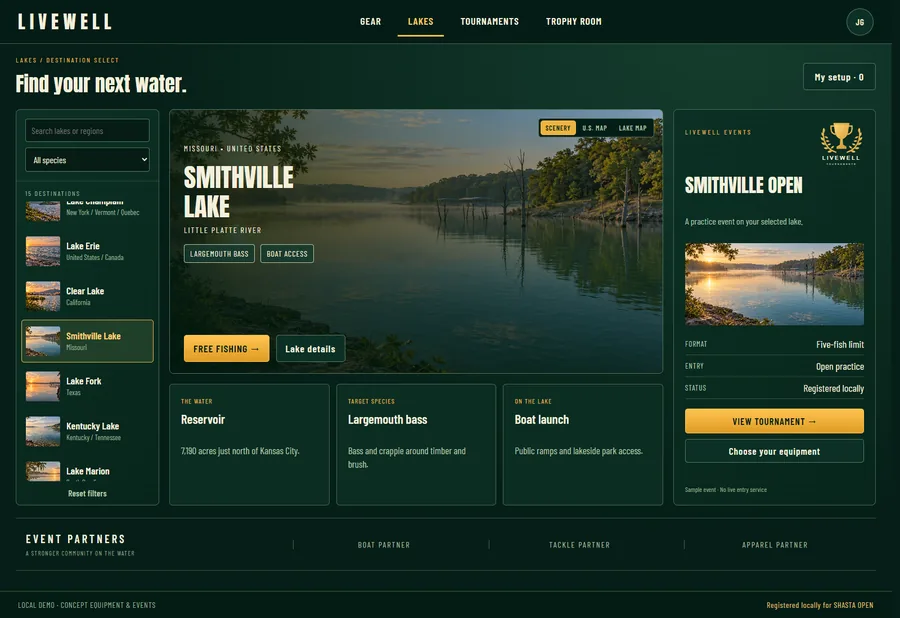900x618 pixels.
Task: Click 'Little Platte River' subtitle
Action: tap(222, 230)
